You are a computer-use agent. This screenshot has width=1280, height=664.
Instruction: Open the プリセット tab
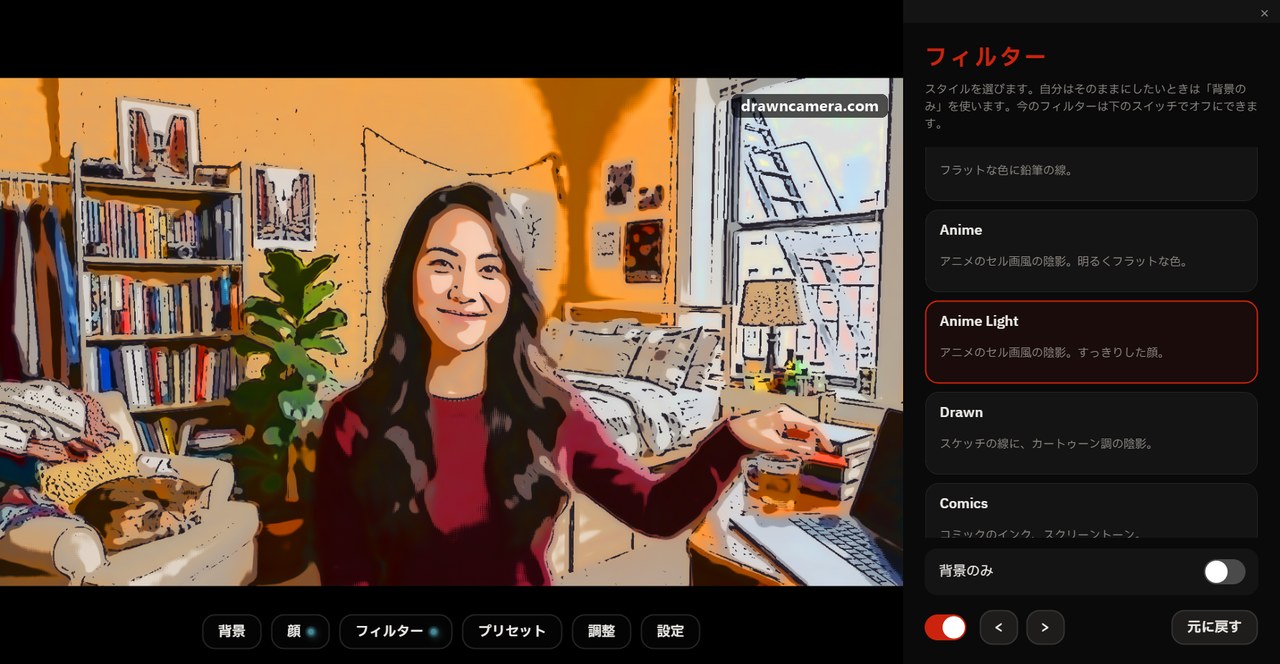512,631
